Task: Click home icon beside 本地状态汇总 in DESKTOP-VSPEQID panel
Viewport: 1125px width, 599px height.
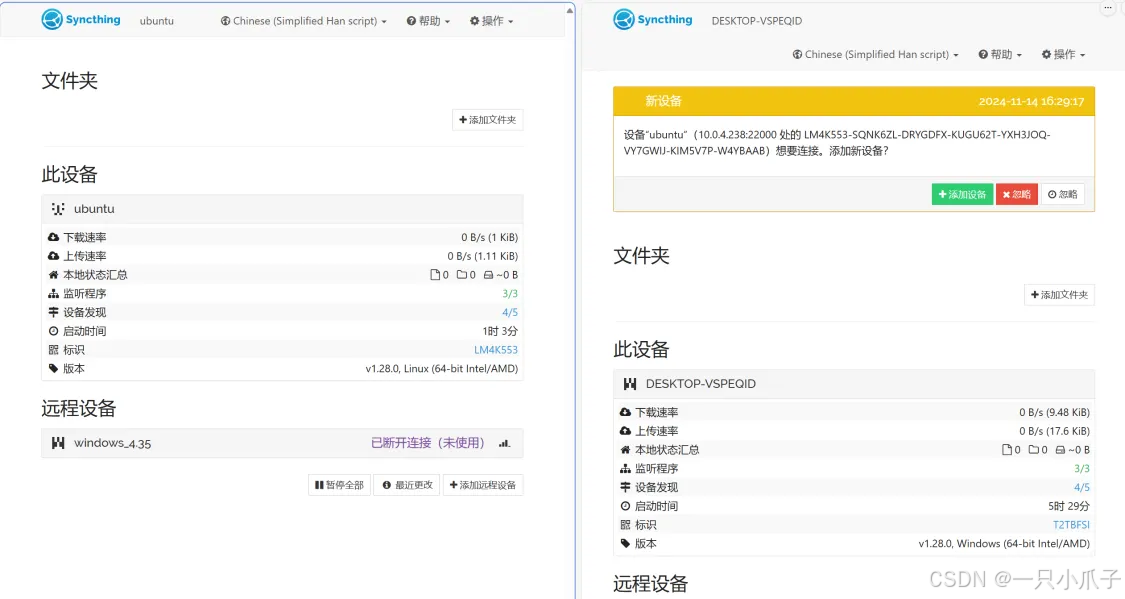Action: pos(625,450)
